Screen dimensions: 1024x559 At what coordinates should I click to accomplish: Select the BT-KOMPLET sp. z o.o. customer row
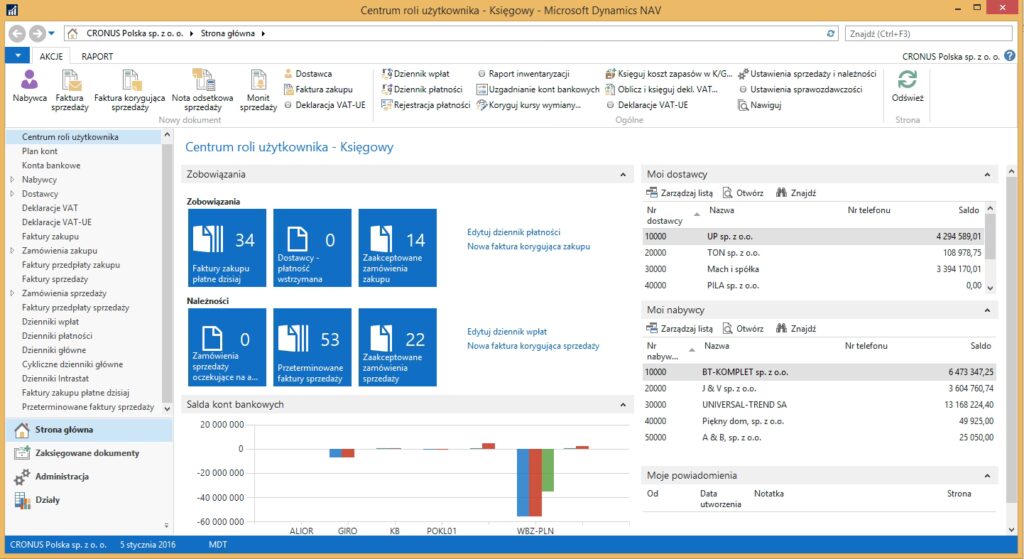click(x=744, y=372)
